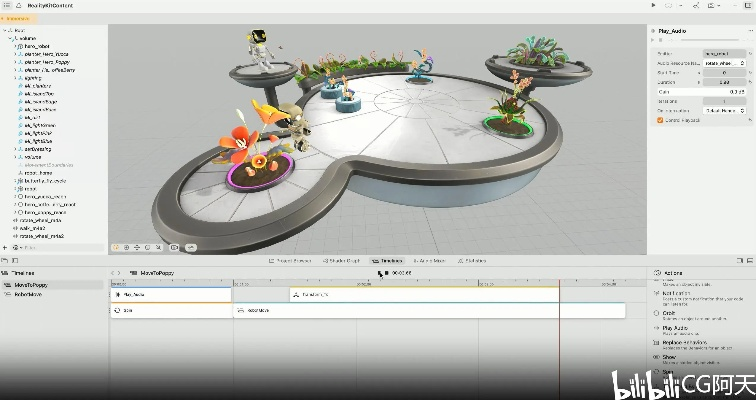The height and width of the screenshot is (400, 756).
Task: Switch to the Shader Graph tab
Action: tap(341, 261)
